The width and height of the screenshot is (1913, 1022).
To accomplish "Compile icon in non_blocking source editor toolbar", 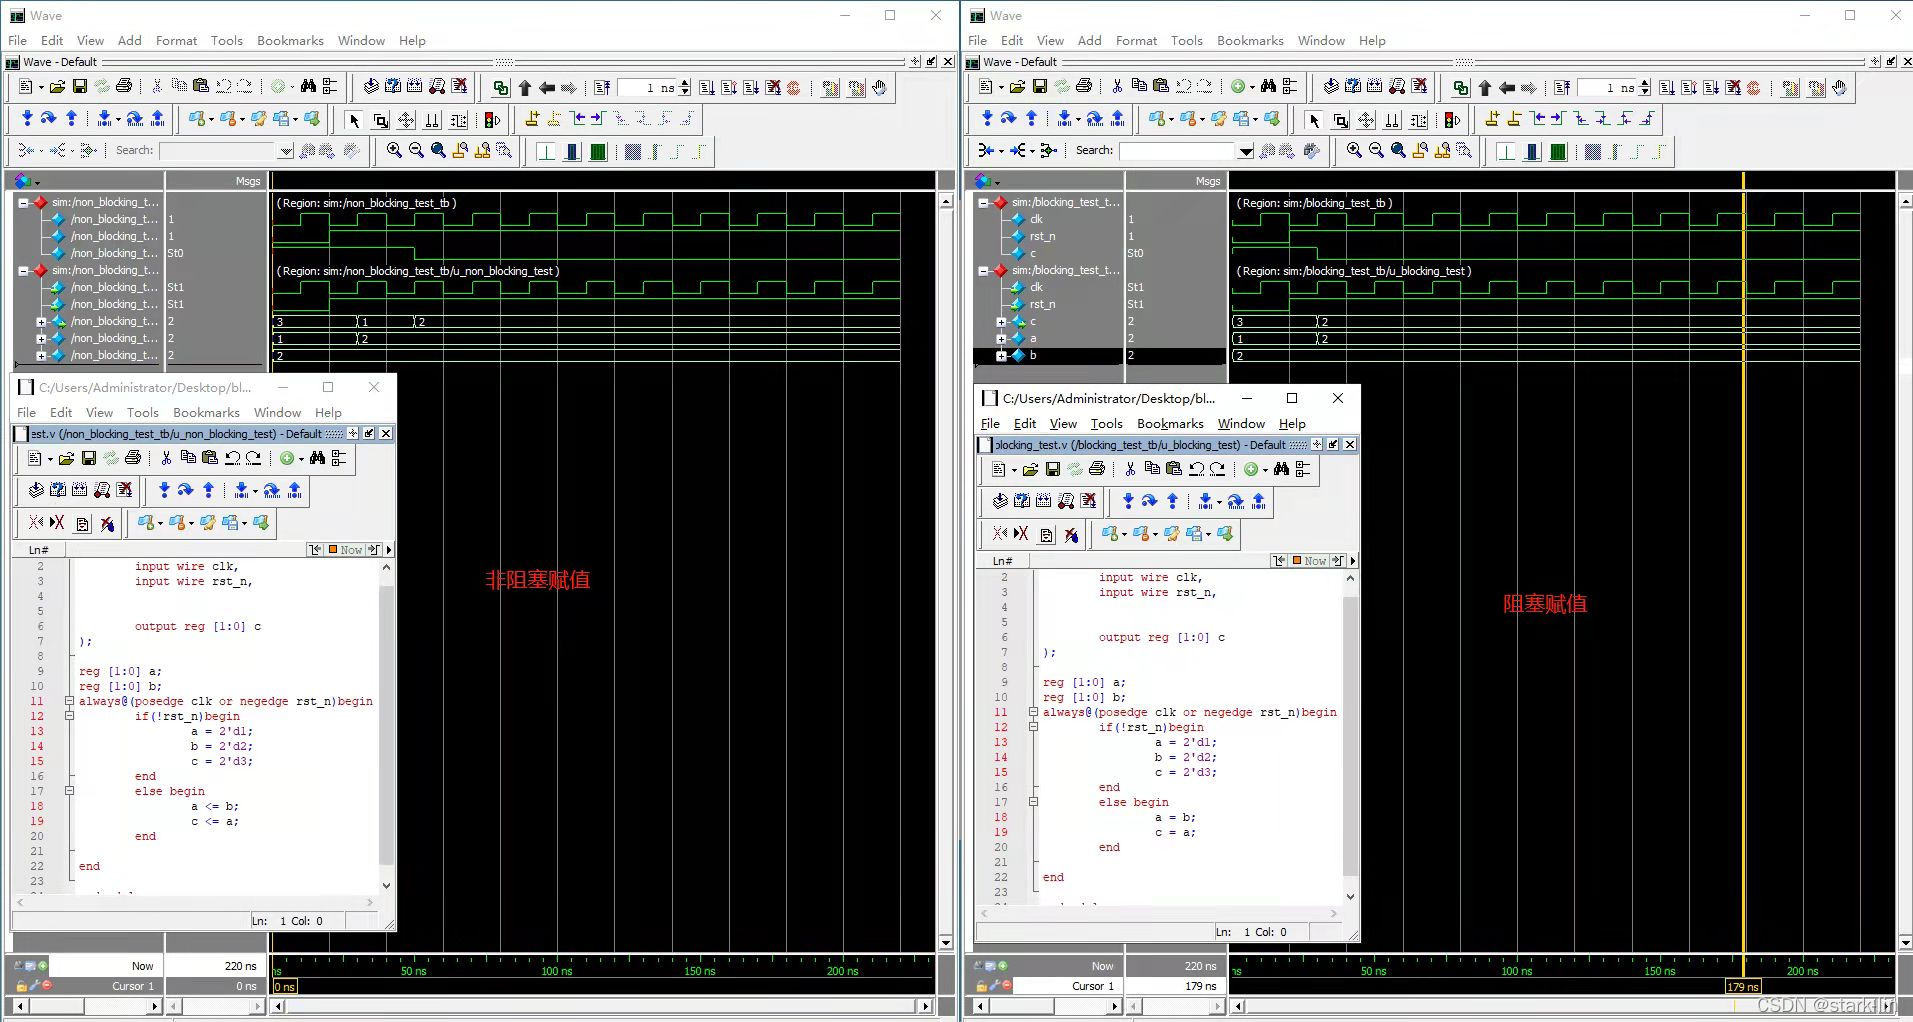I will coord(36,490).
